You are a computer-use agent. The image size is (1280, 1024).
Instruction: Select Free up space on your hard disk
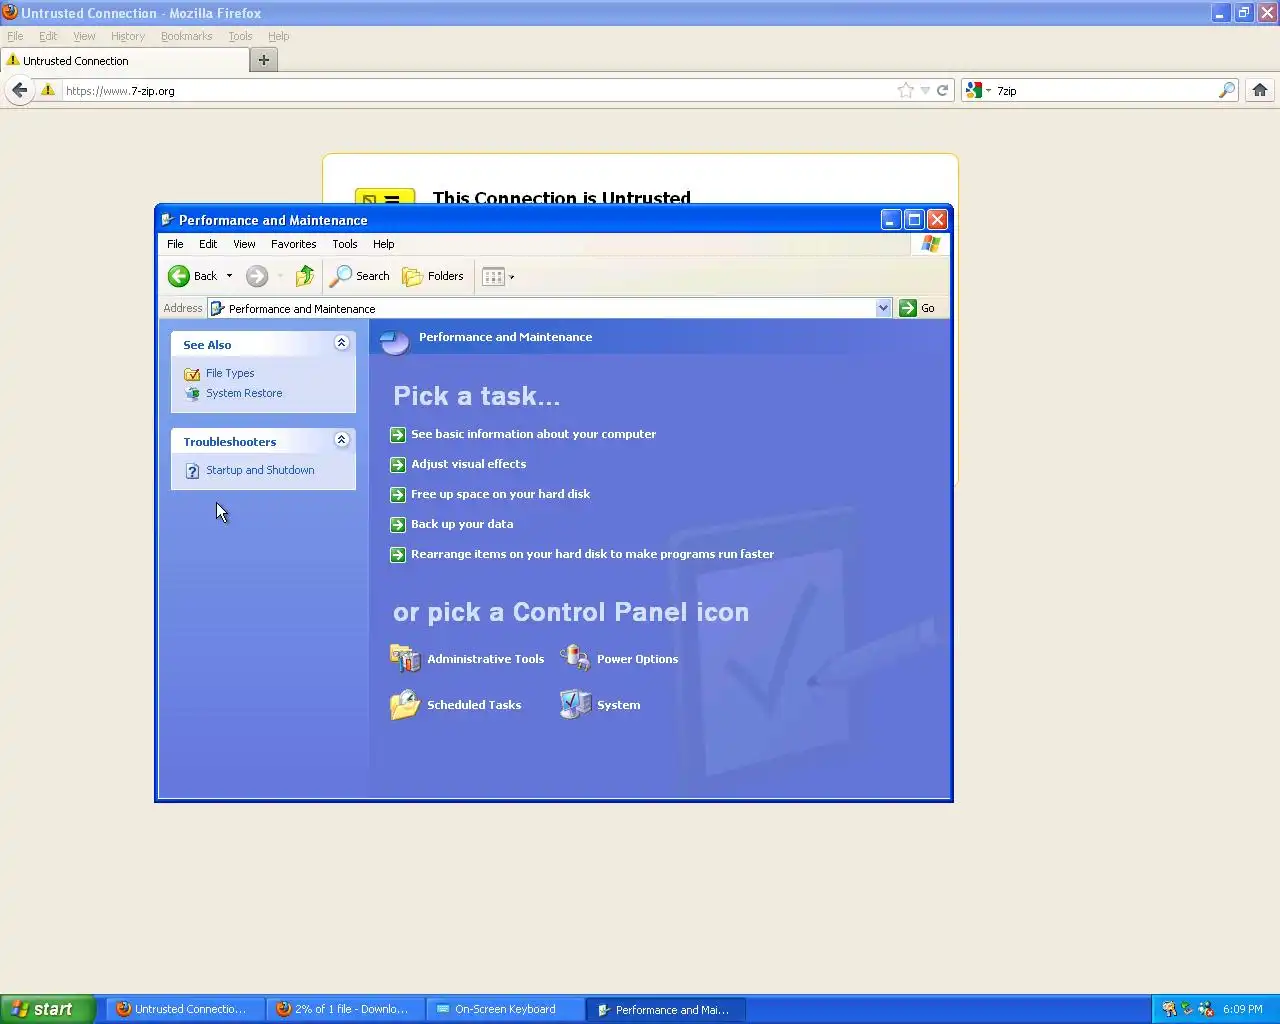pyautogui.click(x=500, y=494)
